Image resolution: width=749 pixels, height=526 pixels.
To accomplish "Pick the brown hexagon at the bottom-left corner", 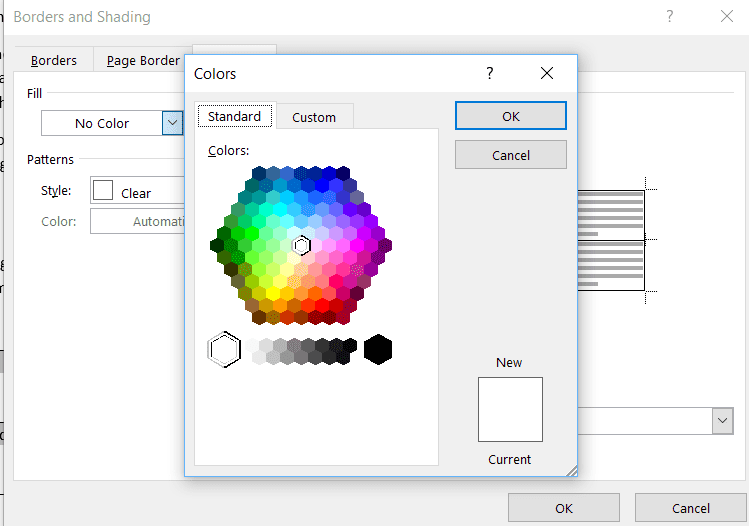I will pos(259,317).
